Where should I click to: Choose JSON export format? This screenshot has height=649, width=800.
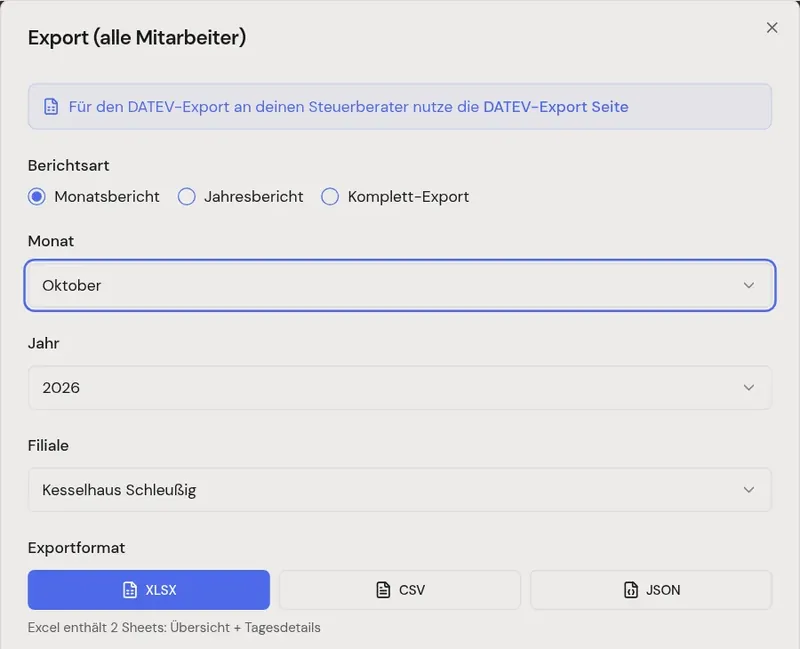click(651, 590)
